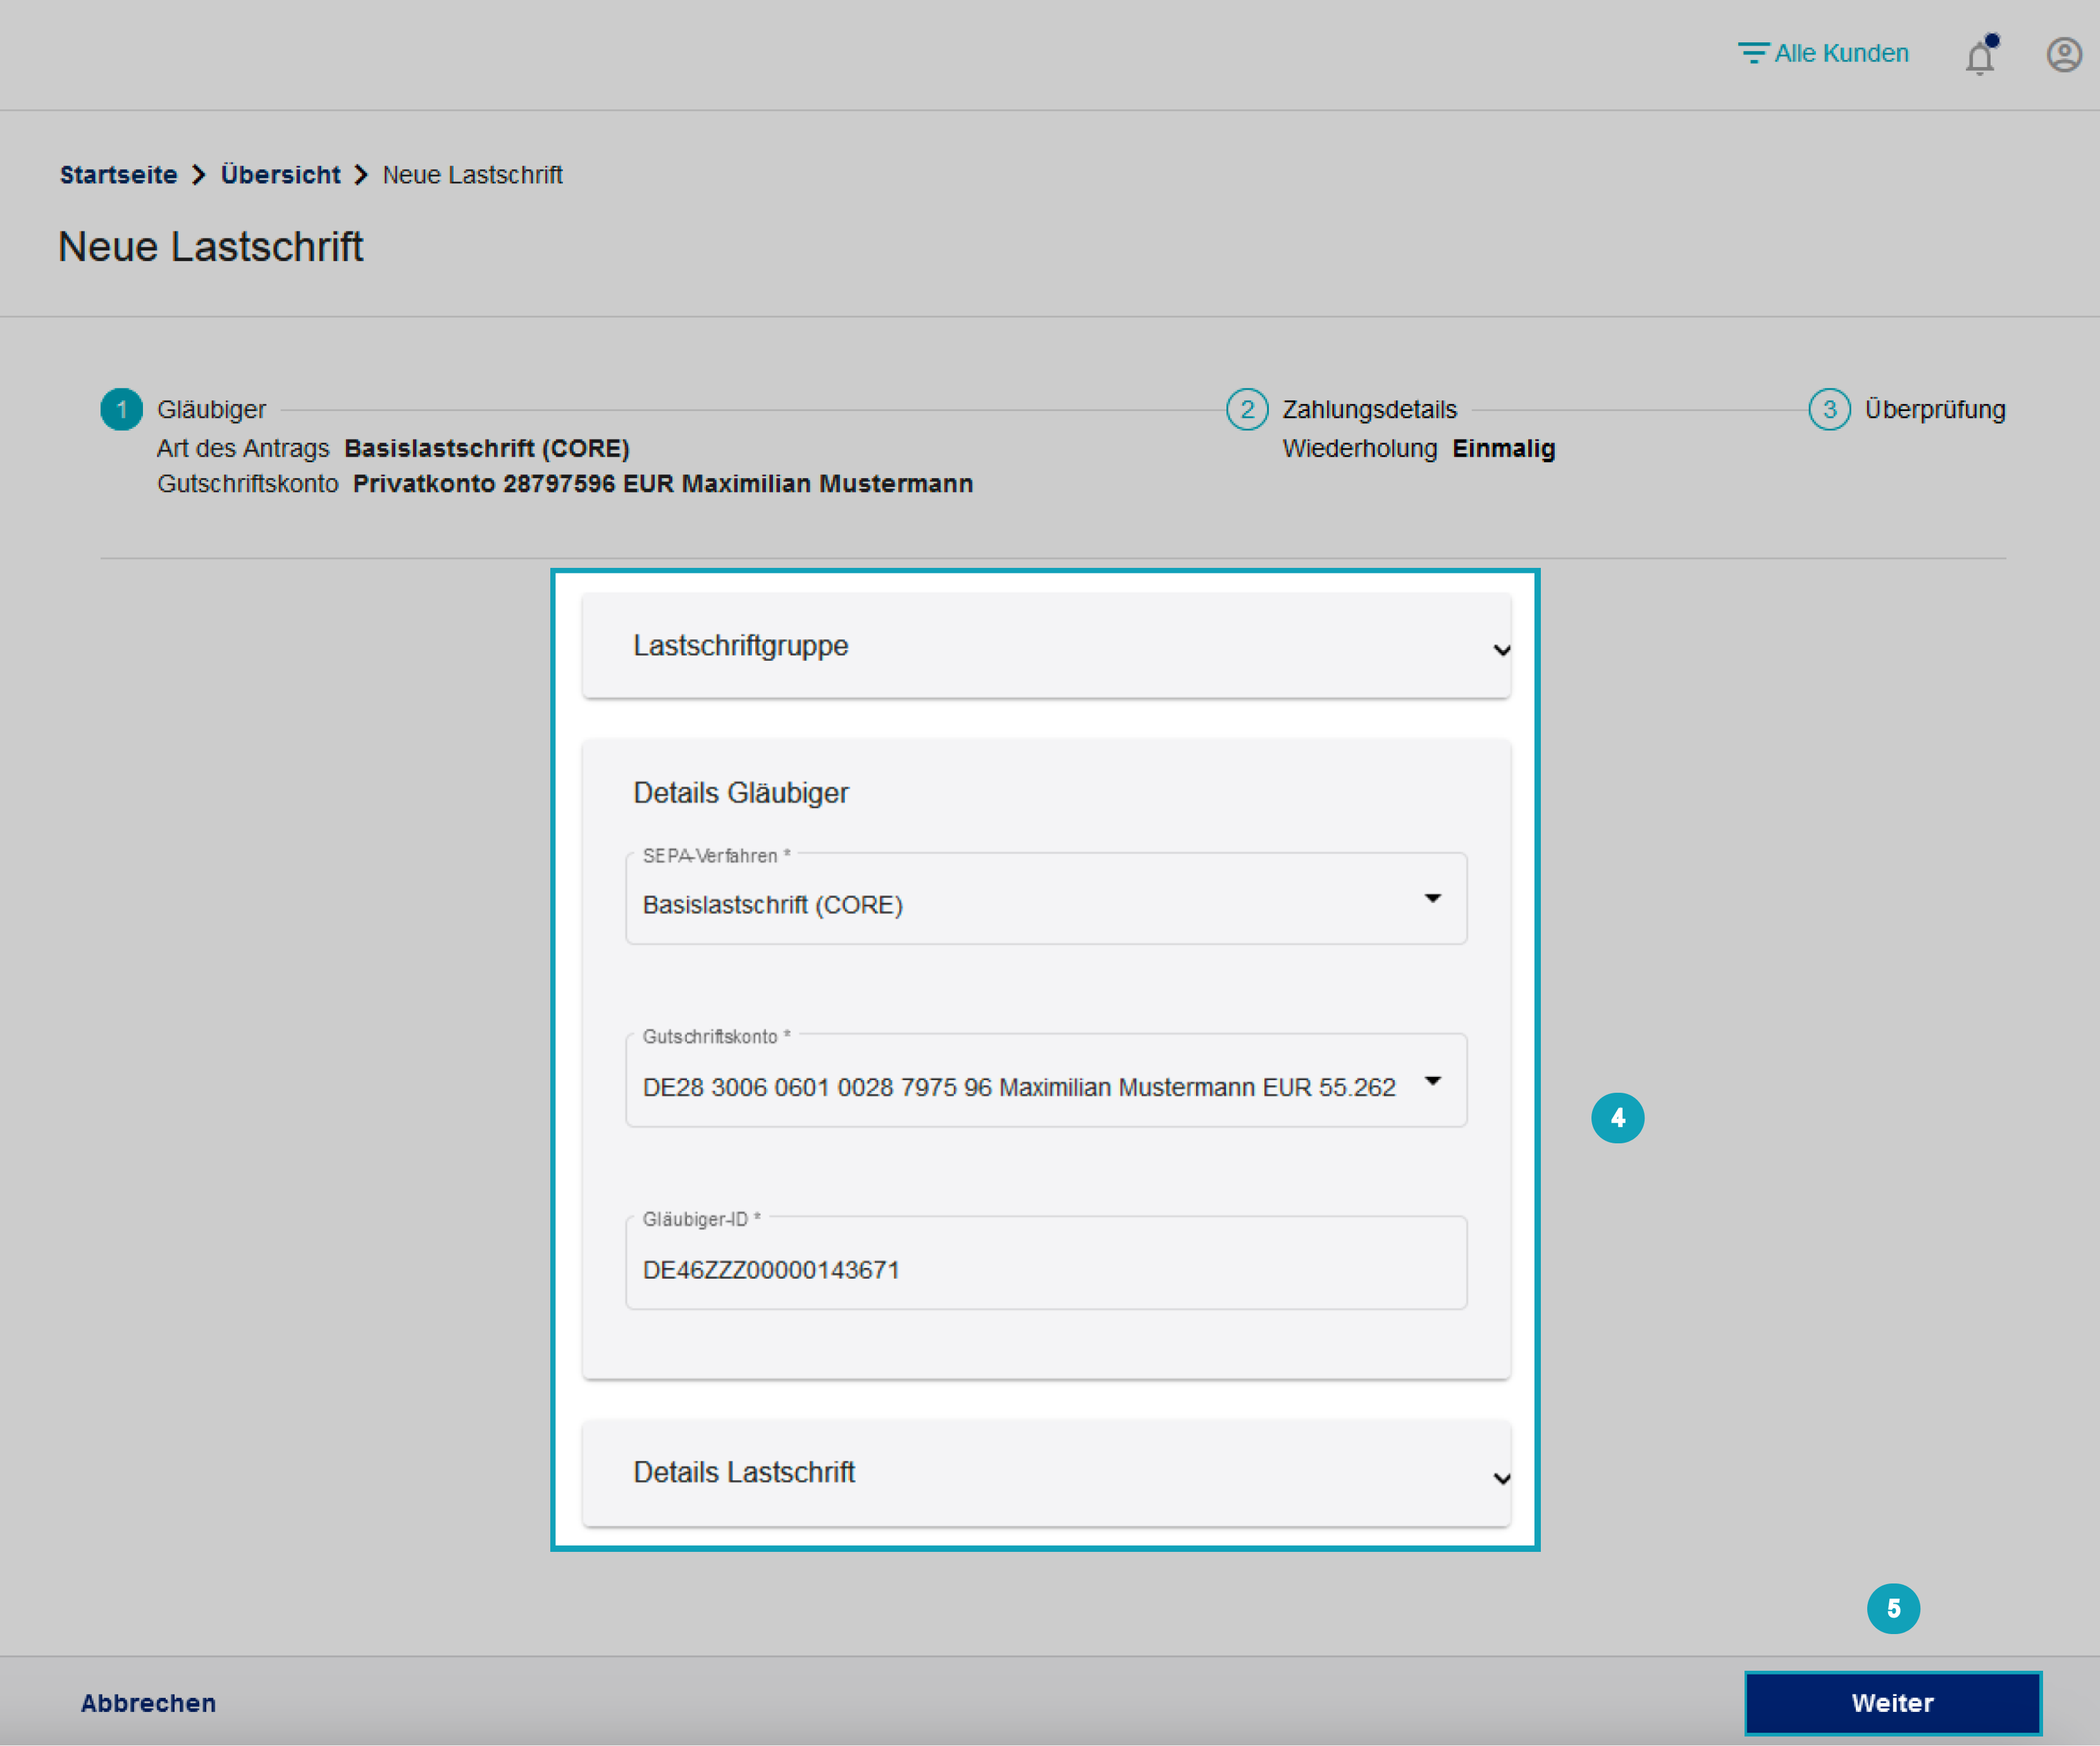Go to Startseite breadcrumb
This screenshot has width=2100, height=1746.
[118, 175]
